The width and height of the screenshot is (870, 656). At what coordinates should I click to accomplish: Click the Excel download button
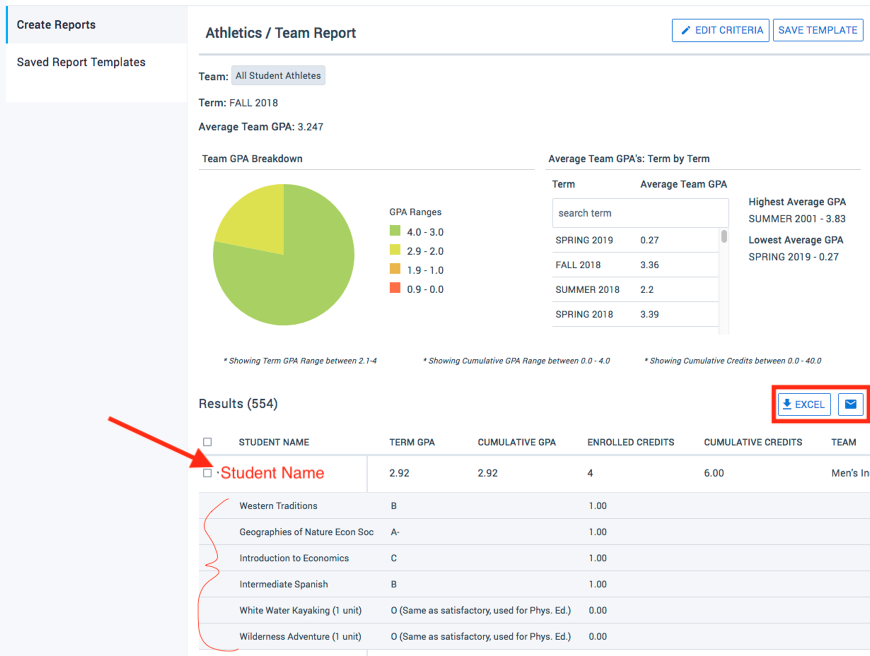point(804,404)
